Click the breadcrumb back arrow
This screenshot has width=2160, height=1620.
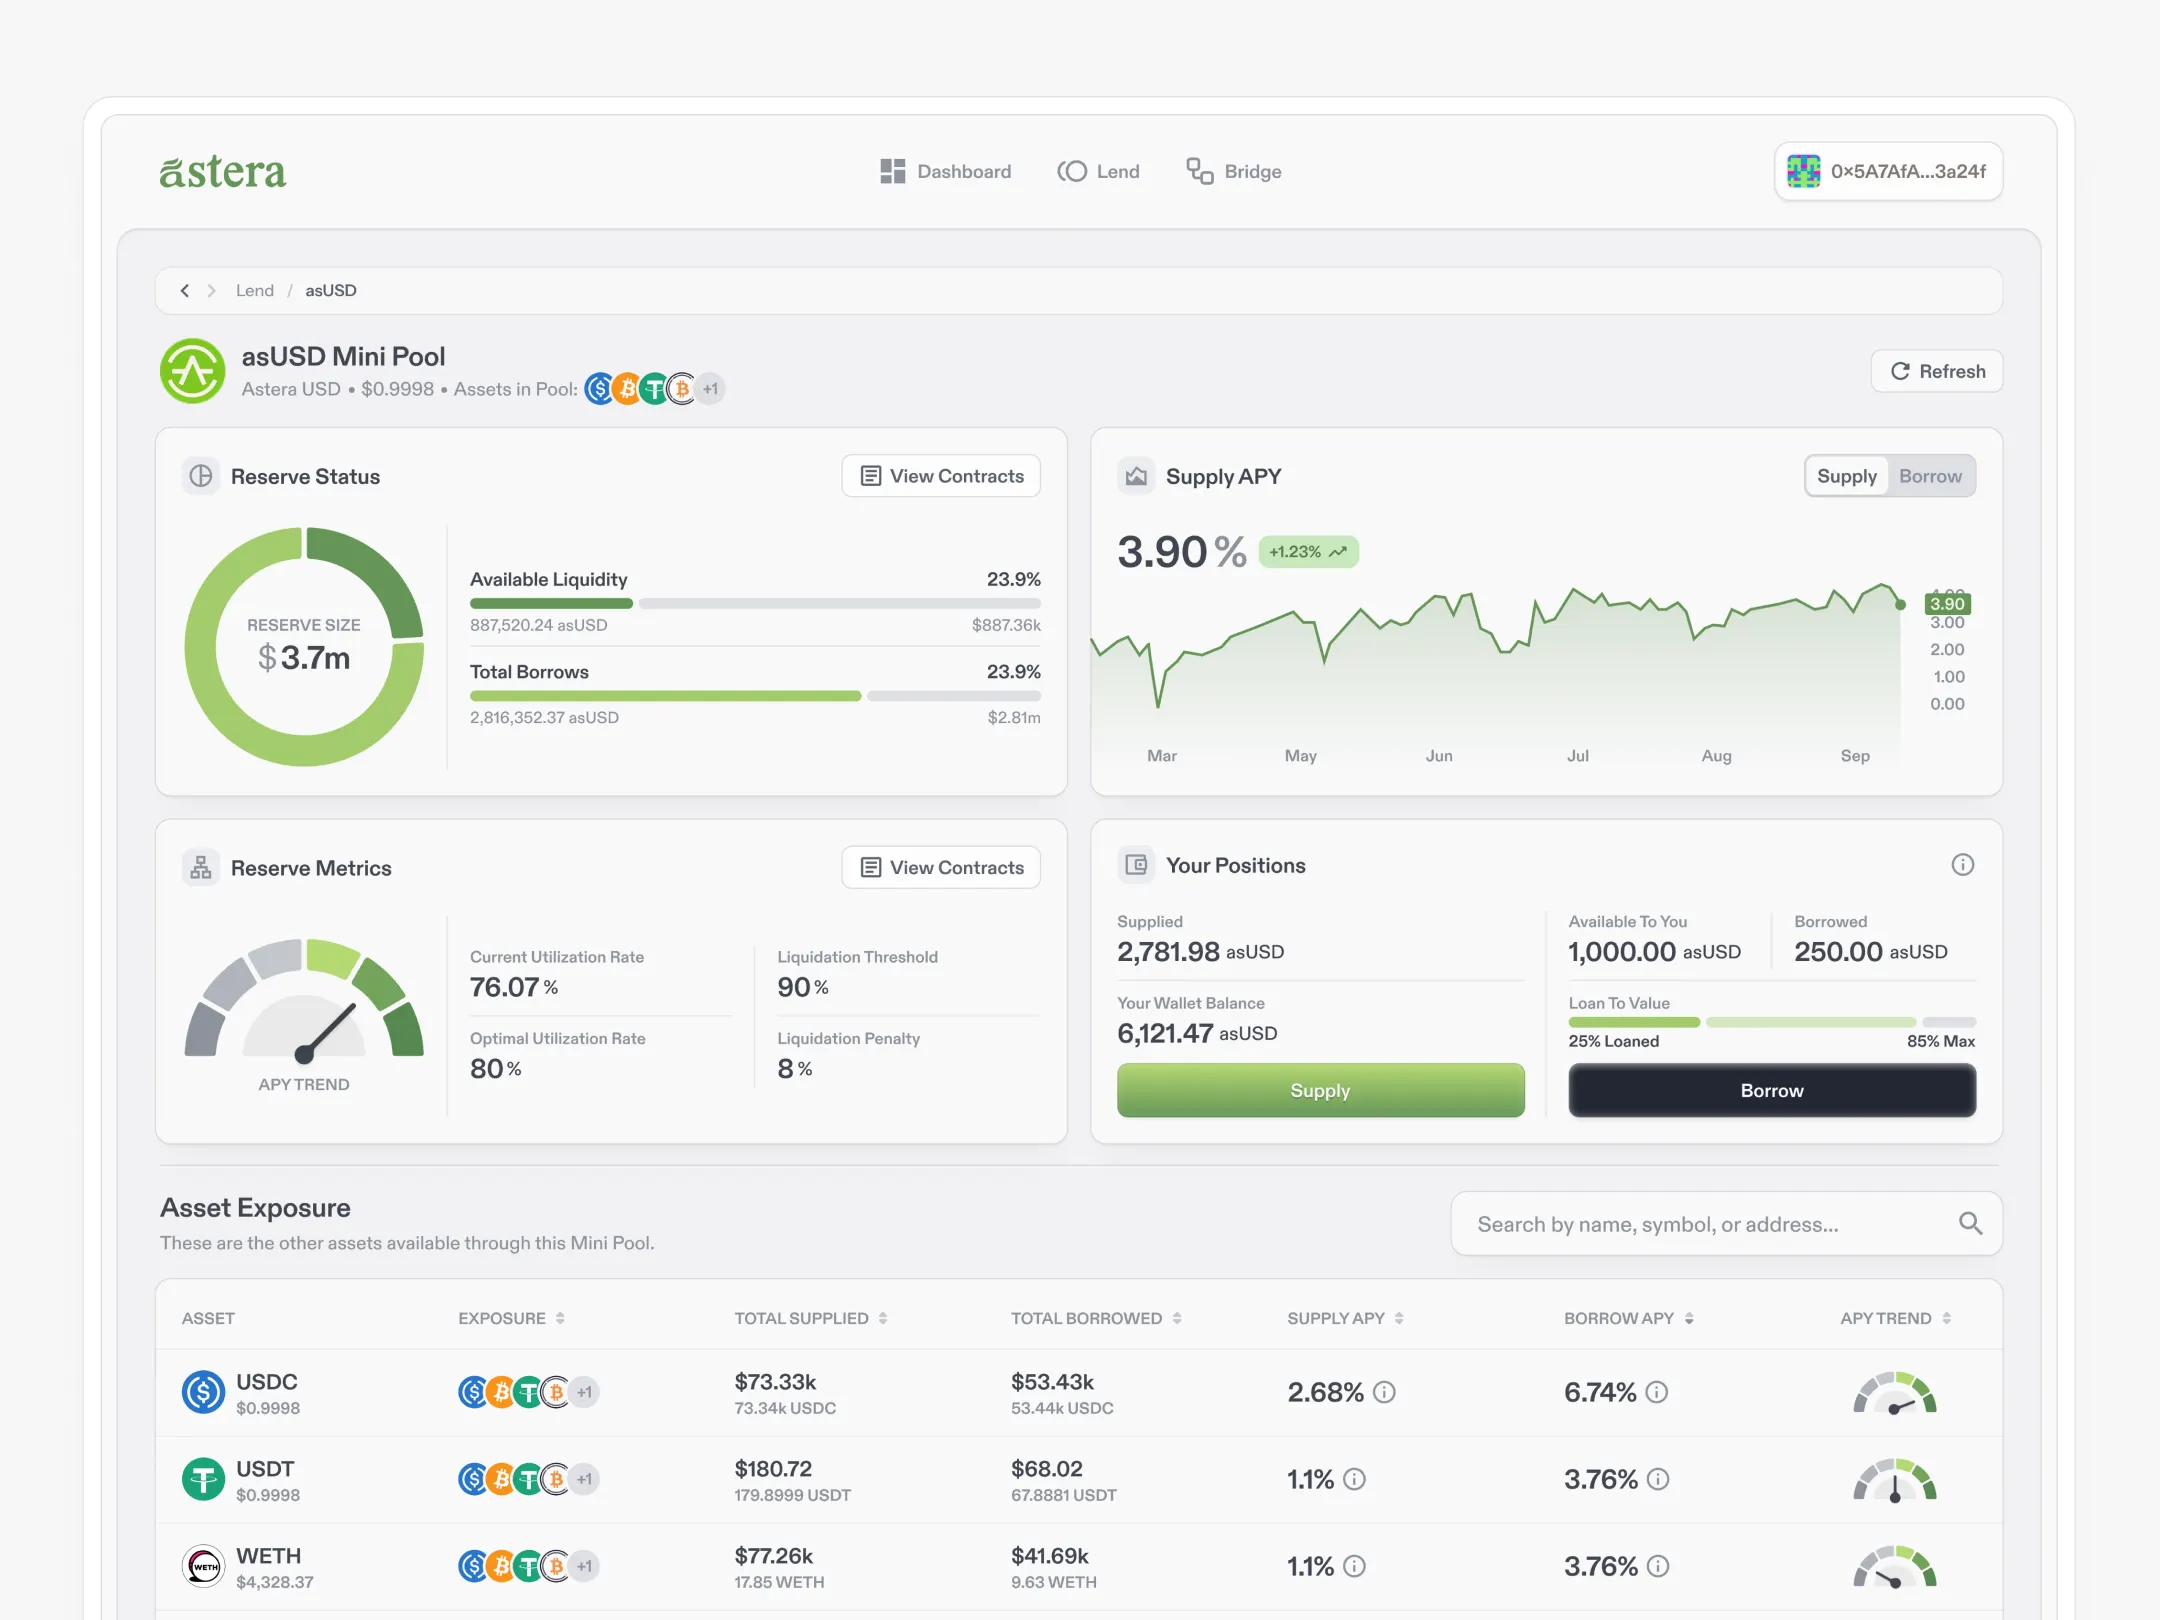185,291
